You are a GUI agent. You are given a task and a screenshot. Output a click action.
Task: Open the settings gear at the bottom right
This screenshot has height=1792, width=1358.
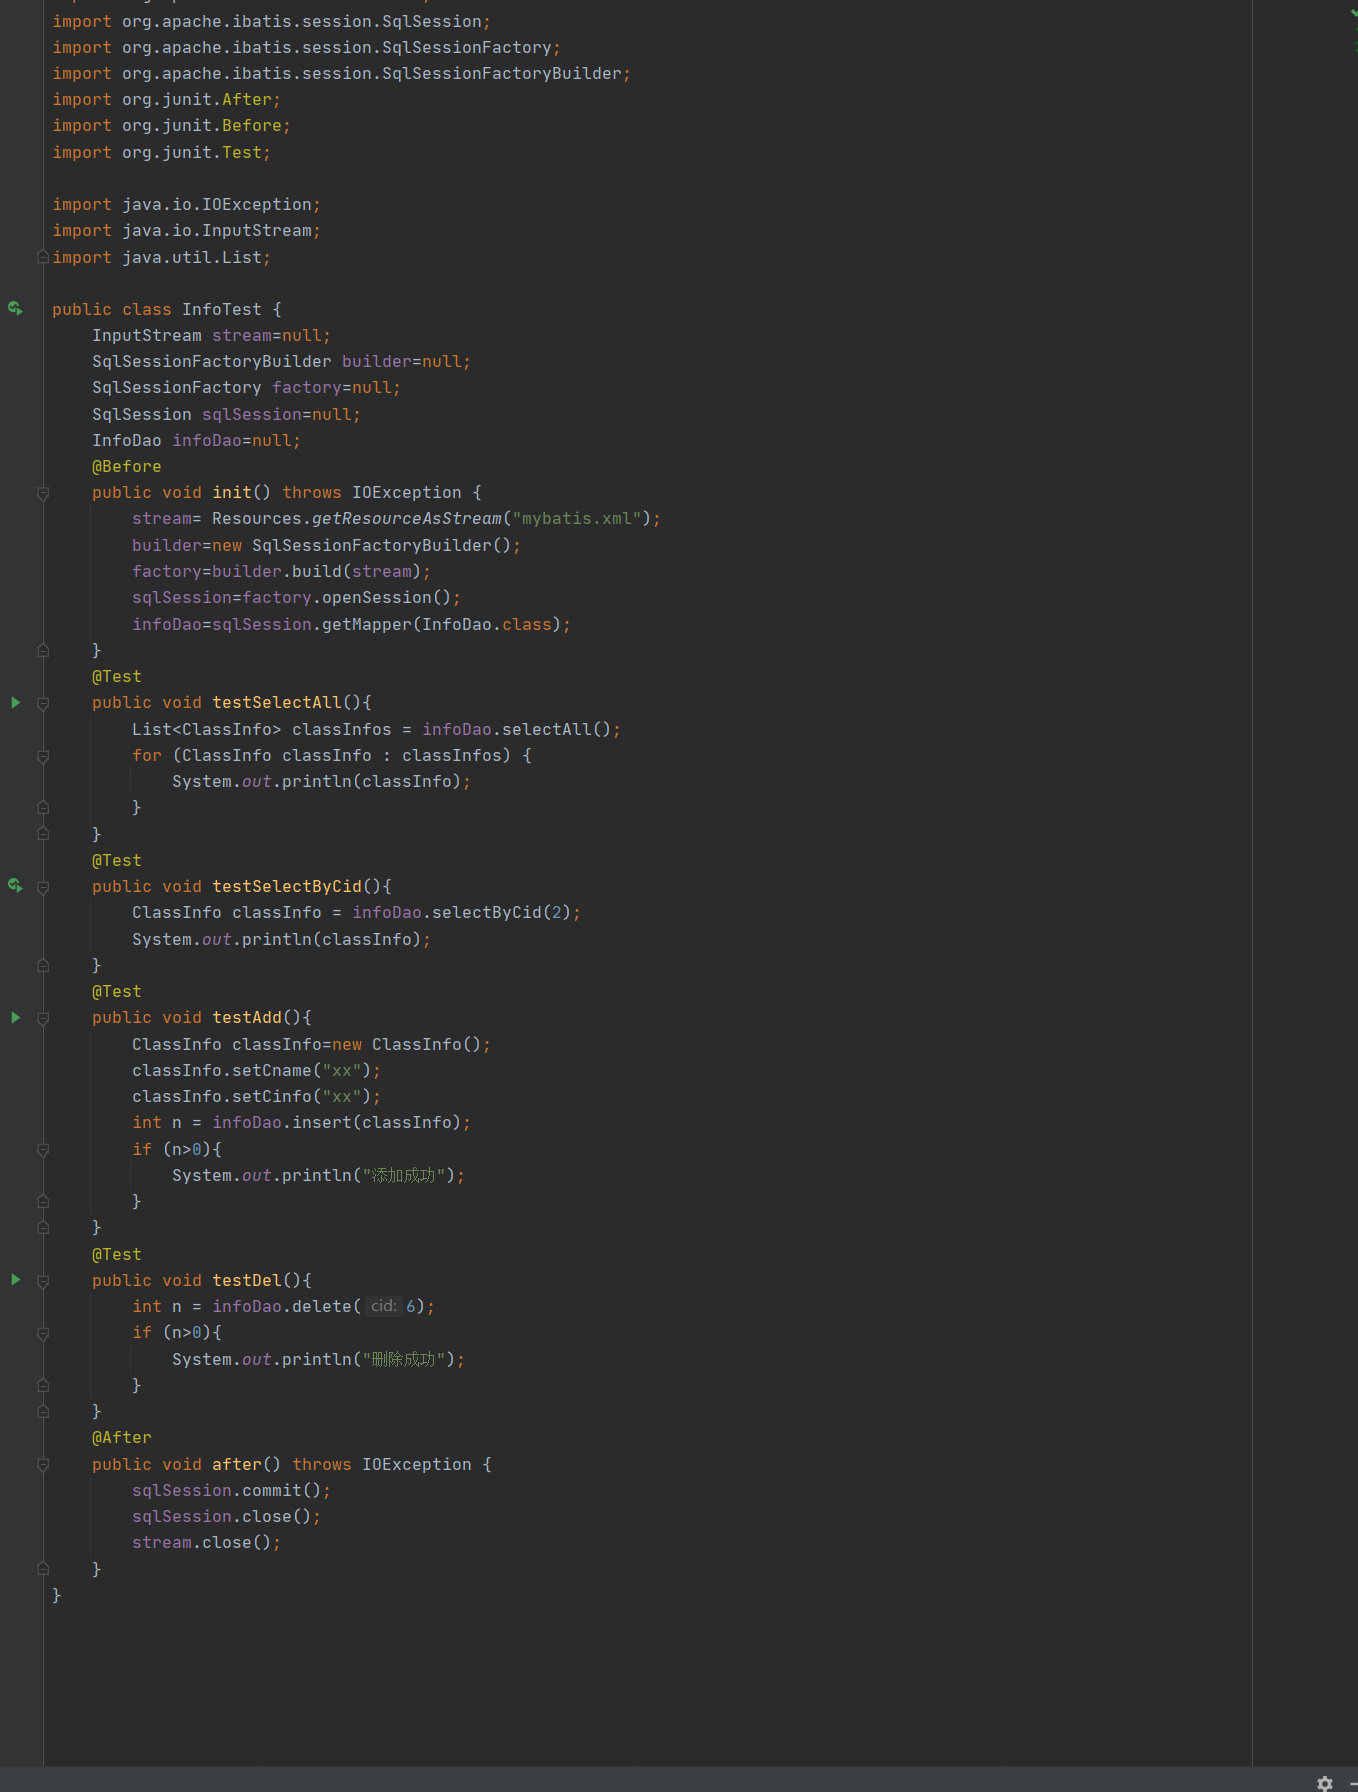pos(1325,1783)
